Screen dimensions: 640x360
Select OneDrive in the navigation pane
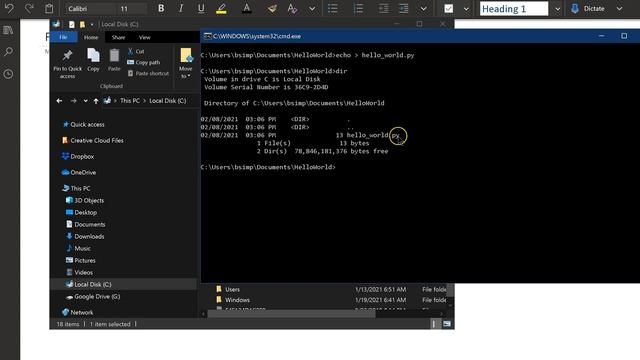pos(79,172)
